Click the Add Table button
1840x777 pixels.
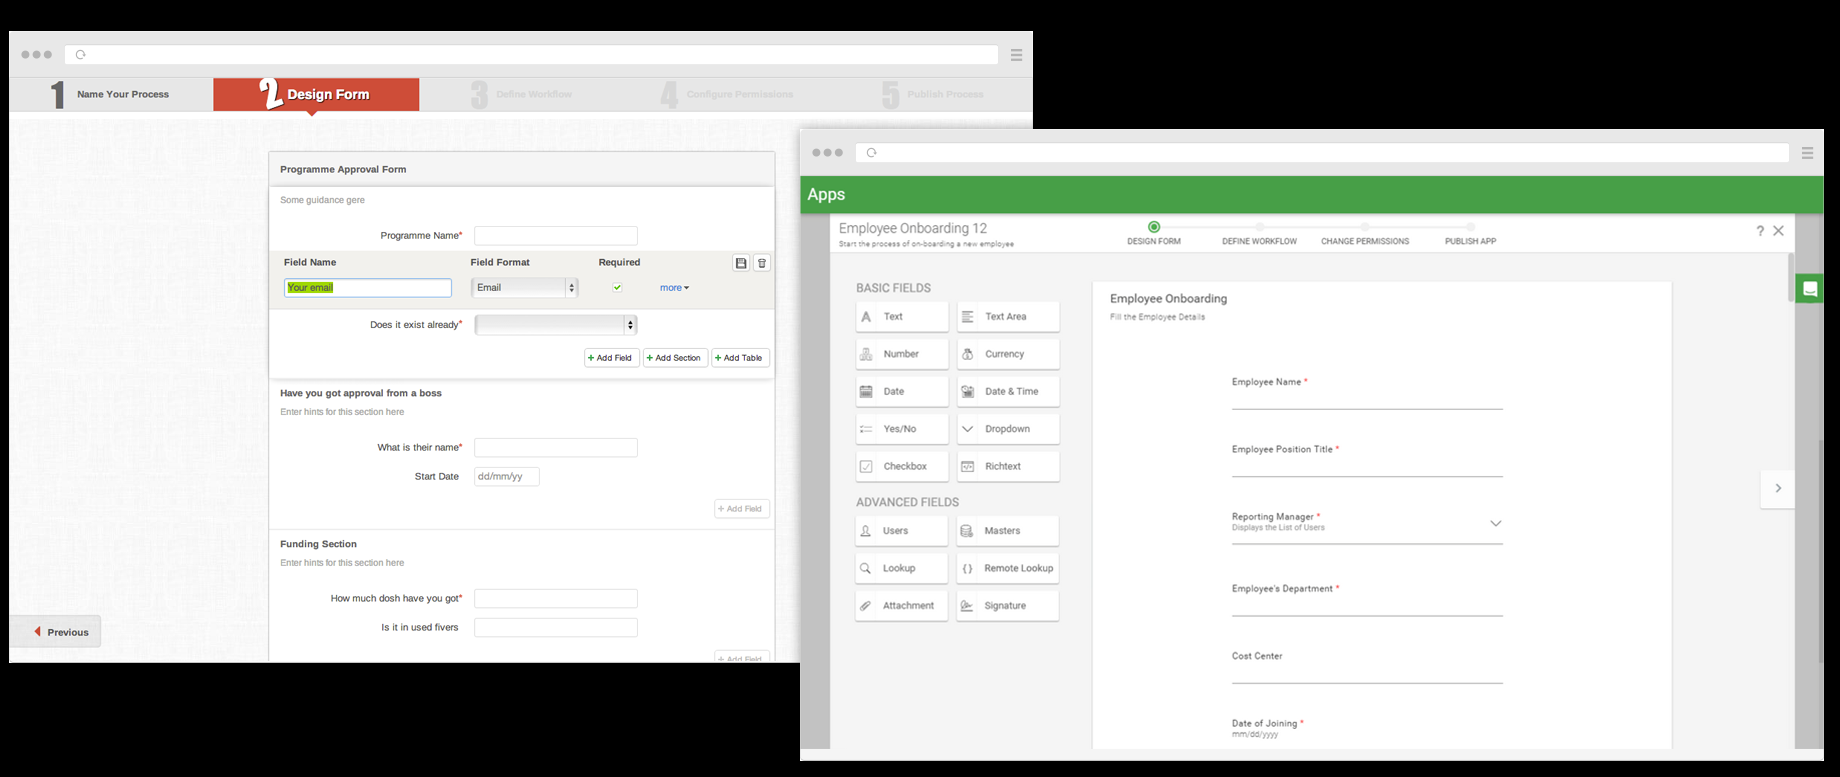(740, 358)
